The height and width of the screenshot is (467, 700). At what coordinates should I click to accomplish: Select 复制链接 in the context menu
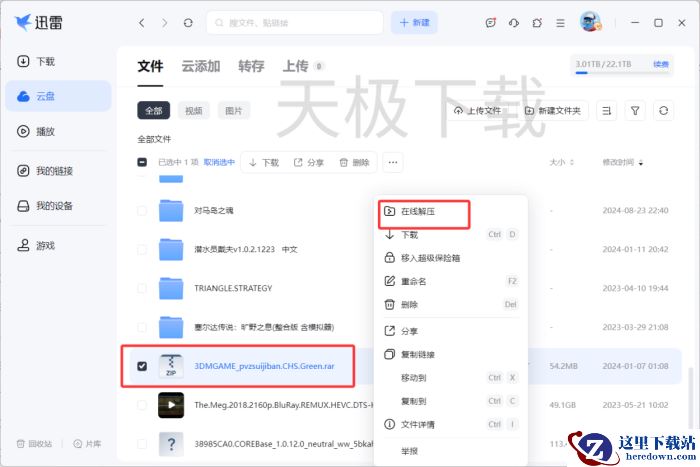coord(451,354)
